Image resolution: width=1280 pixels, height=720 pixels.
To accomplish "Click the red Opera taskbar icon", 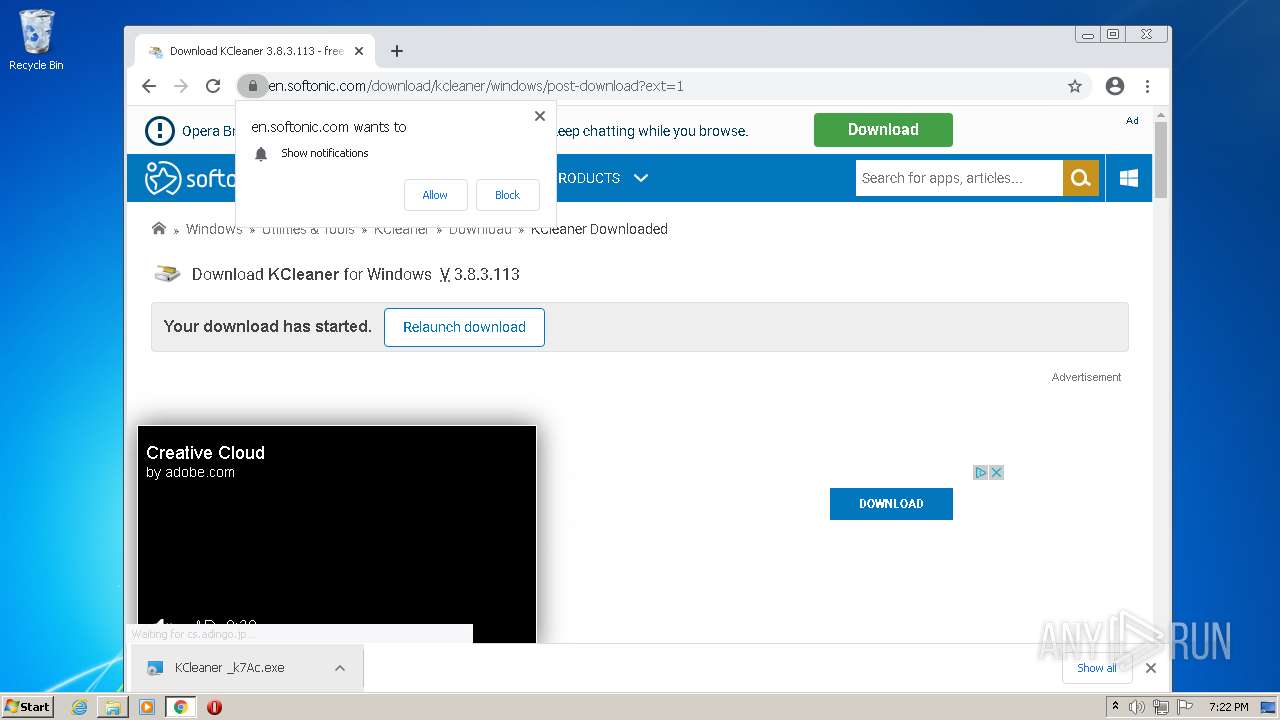I will (214, 707).
